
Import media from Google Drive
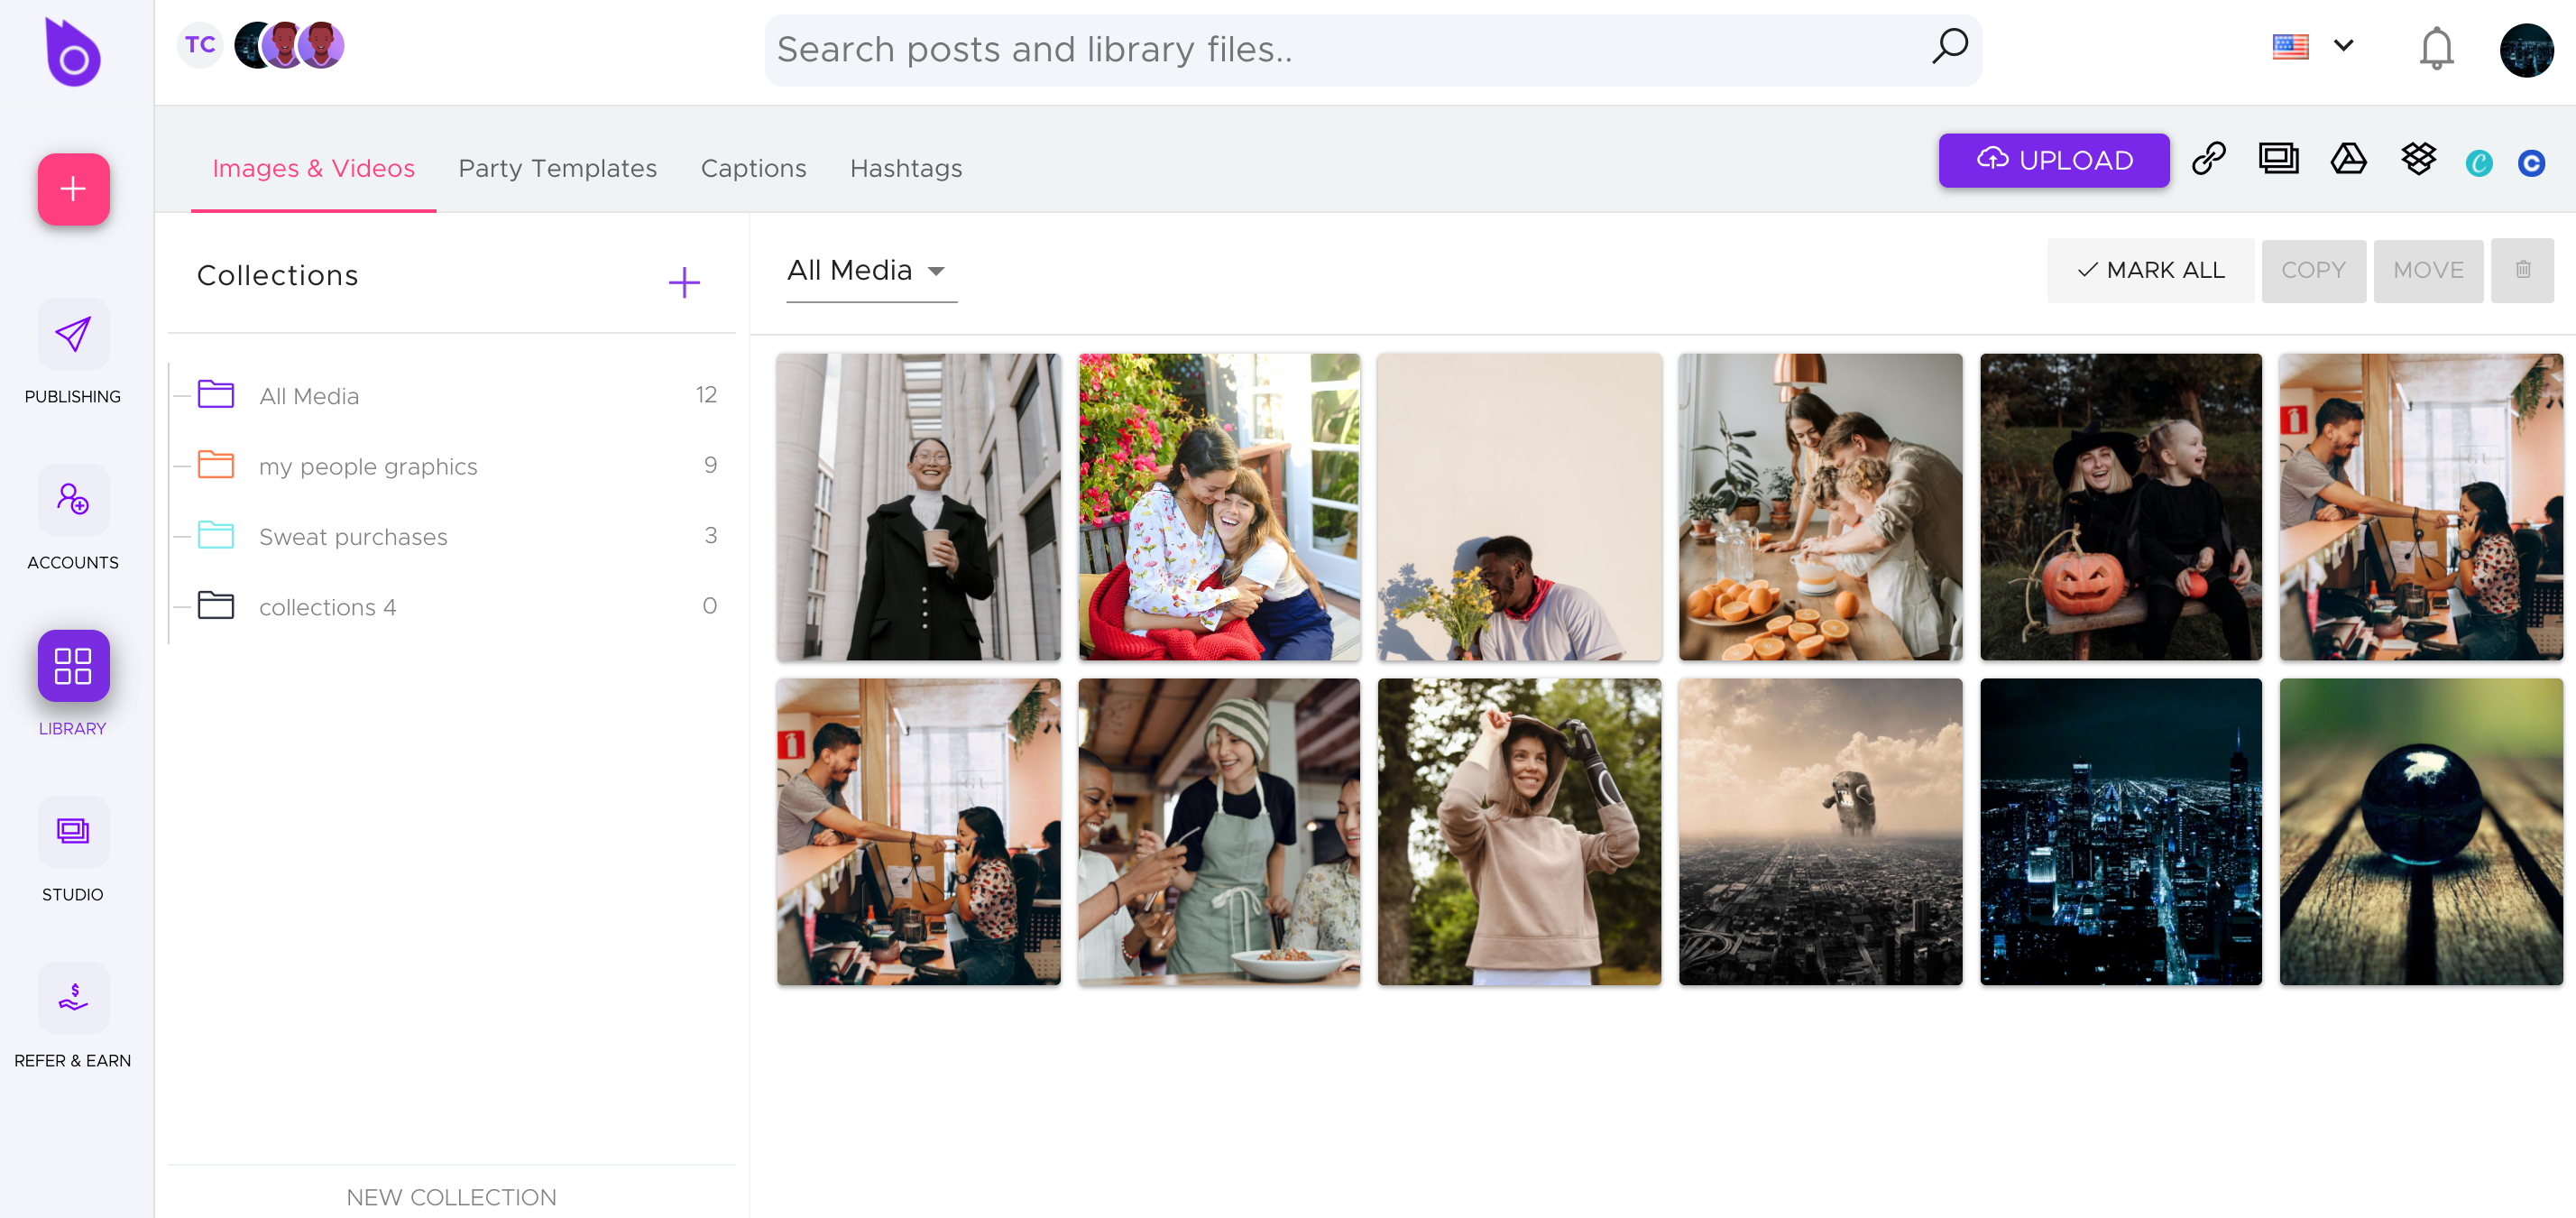2348,158
